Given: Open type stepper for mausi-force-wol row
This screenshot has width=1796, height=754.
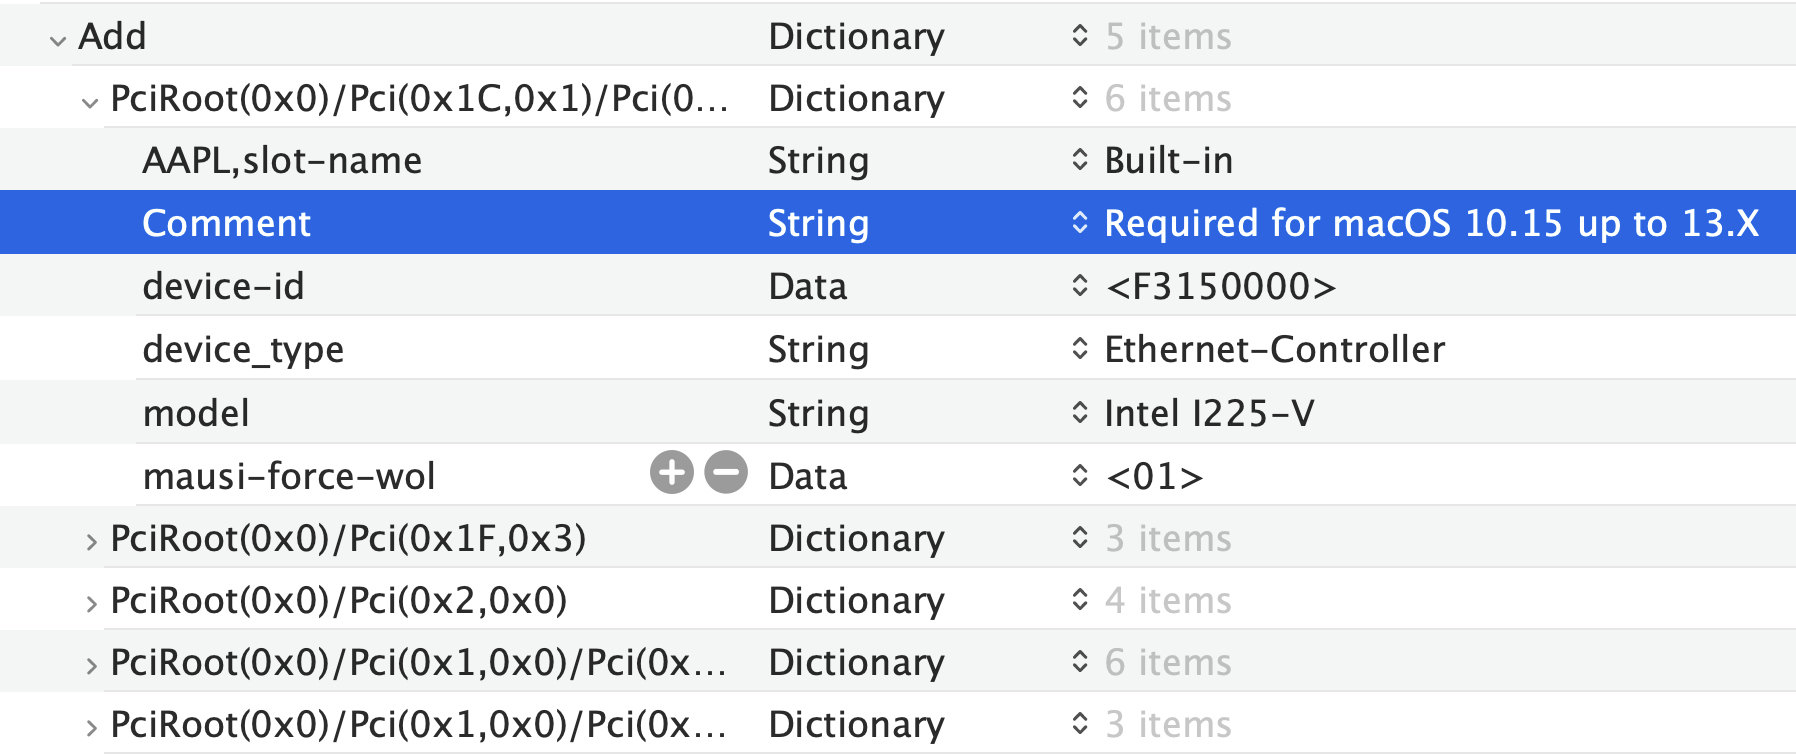Looking at the screenshot, I should coord(1079,475).
